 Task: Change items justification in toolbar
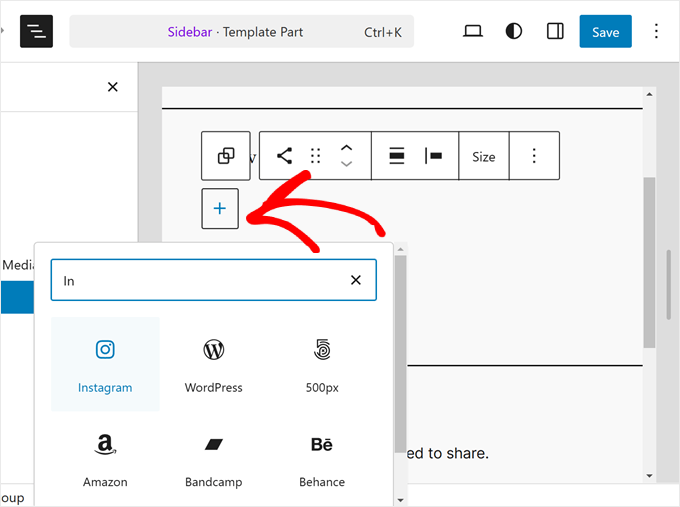click(x=396, y=156)
